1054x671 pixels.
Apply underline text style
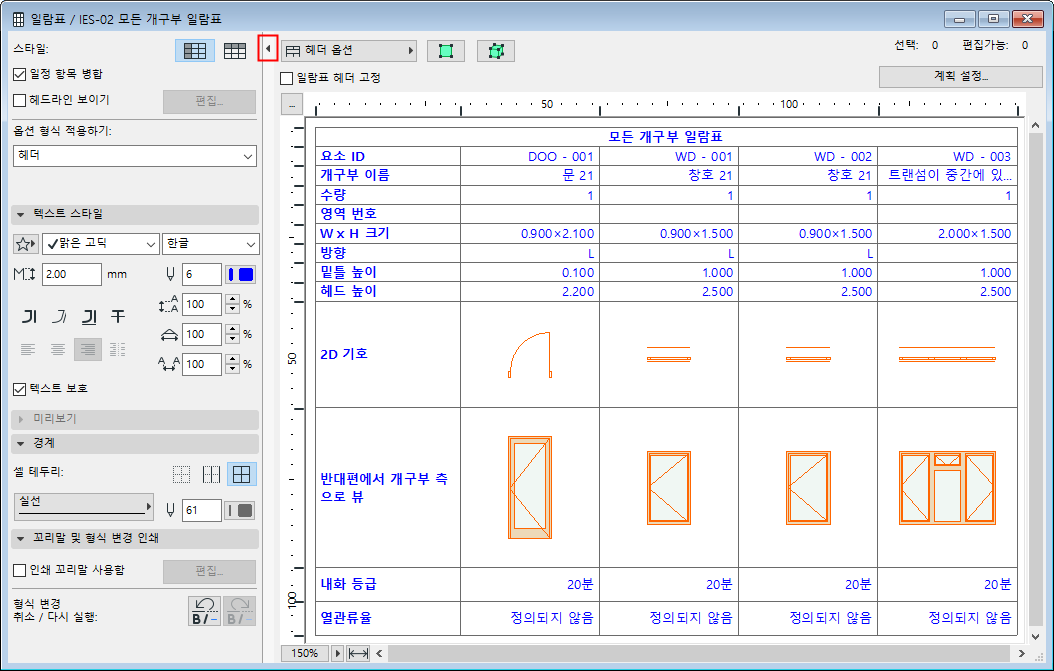(x=89, y=316)
